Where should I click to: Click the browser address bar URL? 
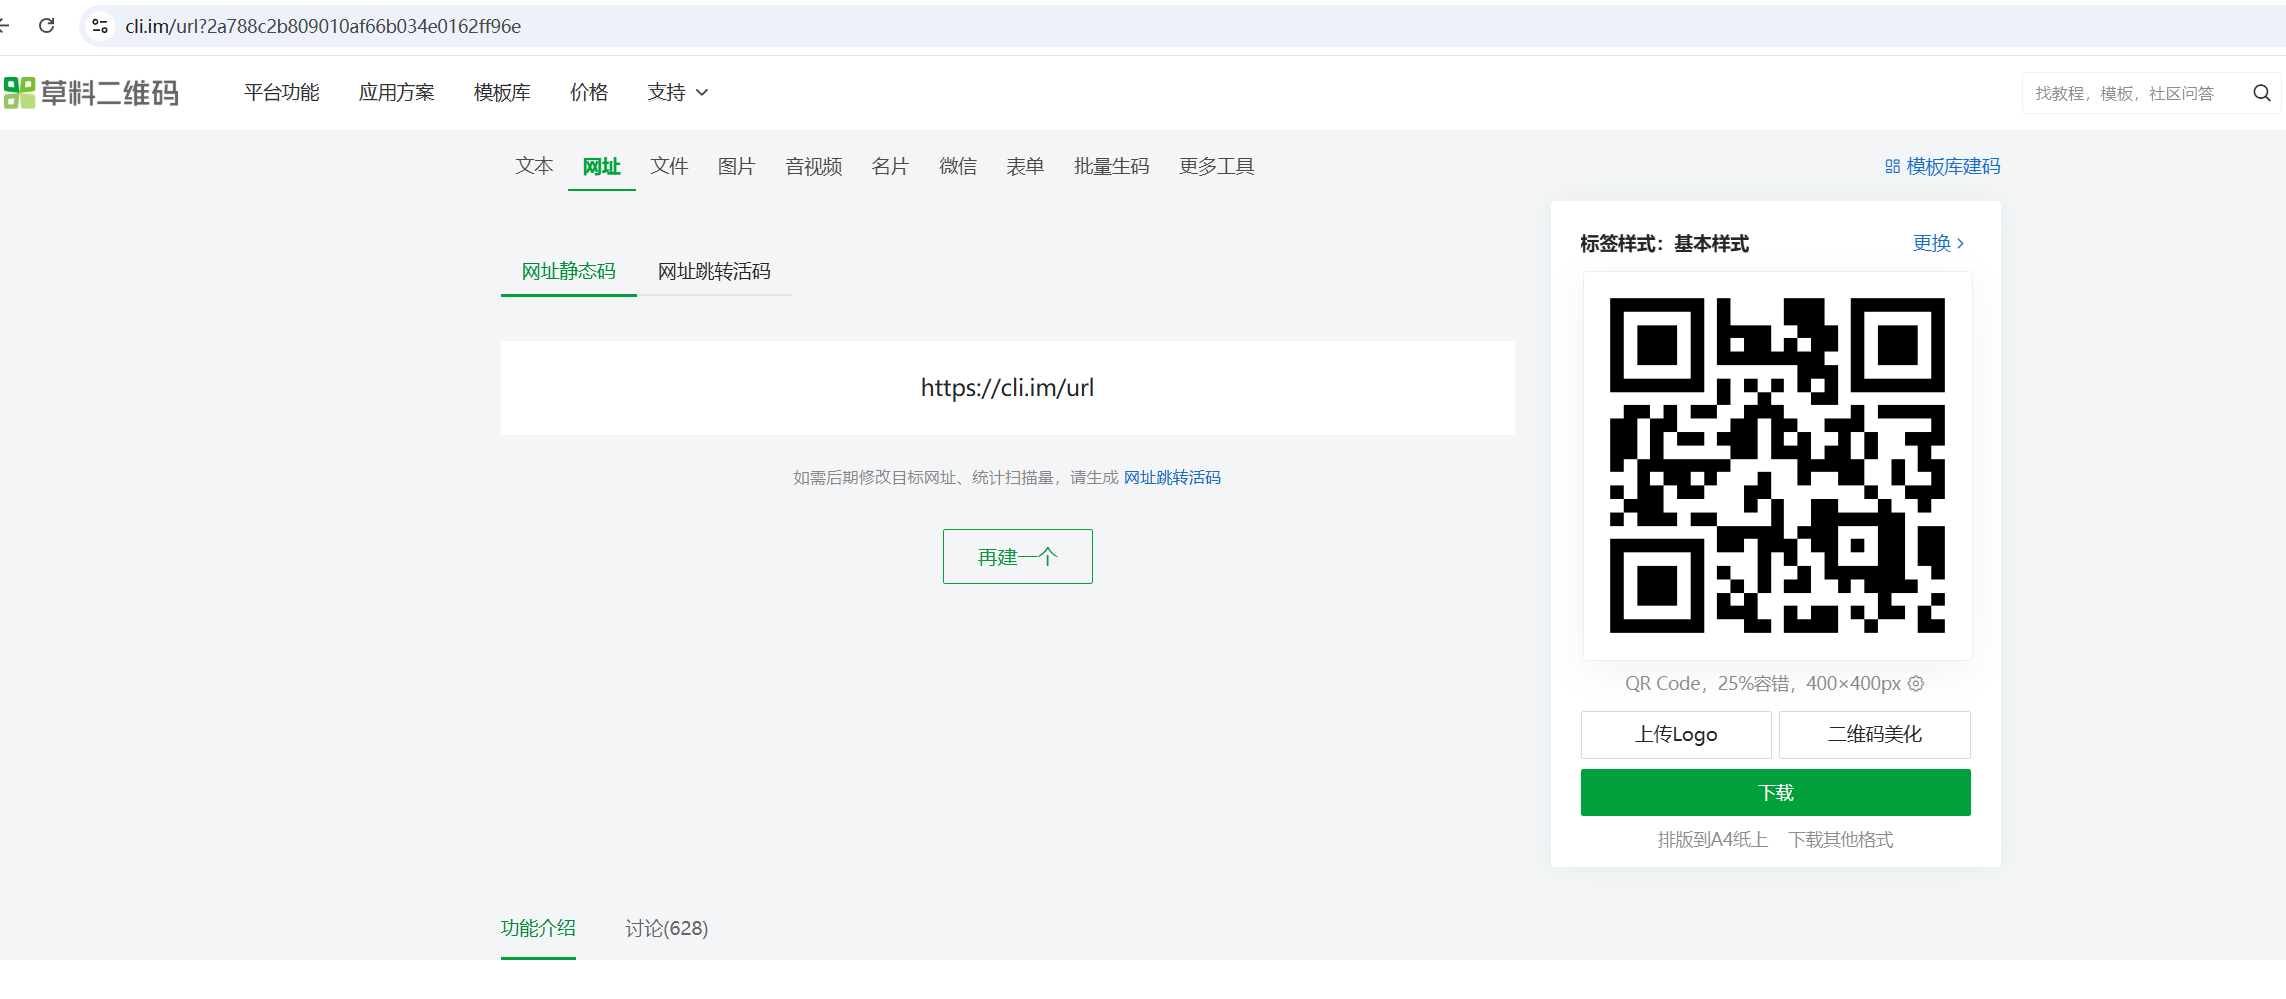(x=323, y=26)
